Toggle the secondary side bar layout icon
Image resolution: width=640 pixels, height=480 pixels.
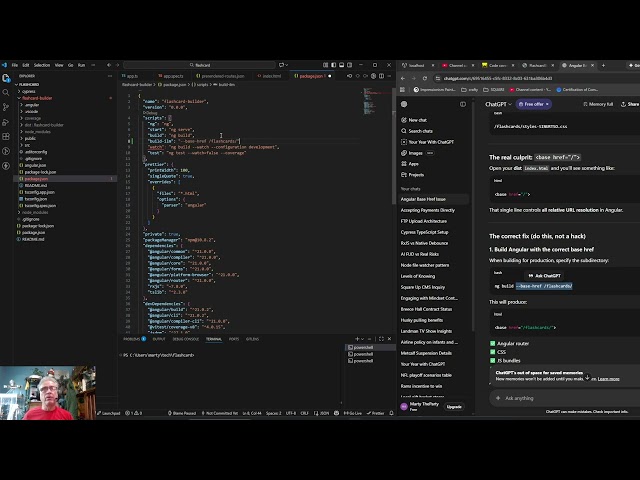[349, 65]
